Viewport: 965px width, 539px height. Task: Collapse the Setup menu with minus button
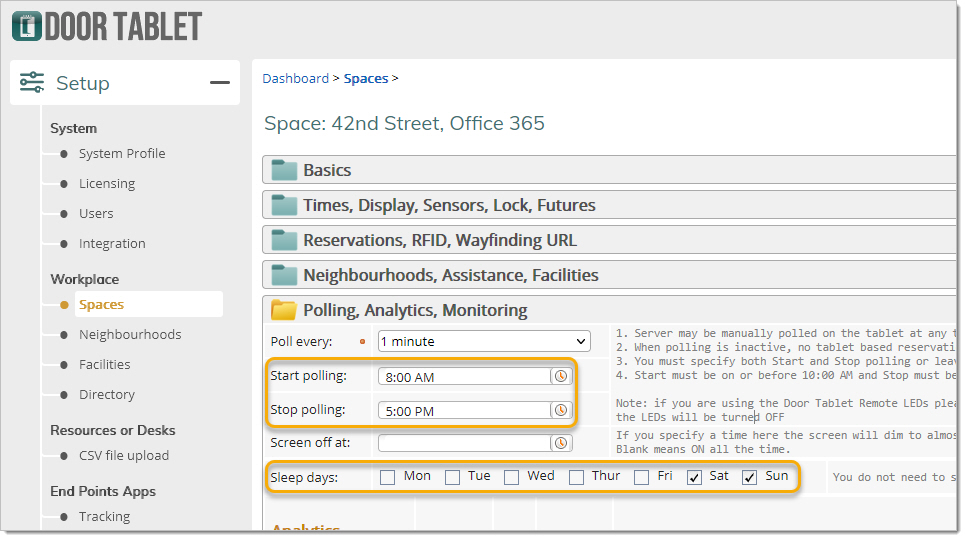click(220, 83)
